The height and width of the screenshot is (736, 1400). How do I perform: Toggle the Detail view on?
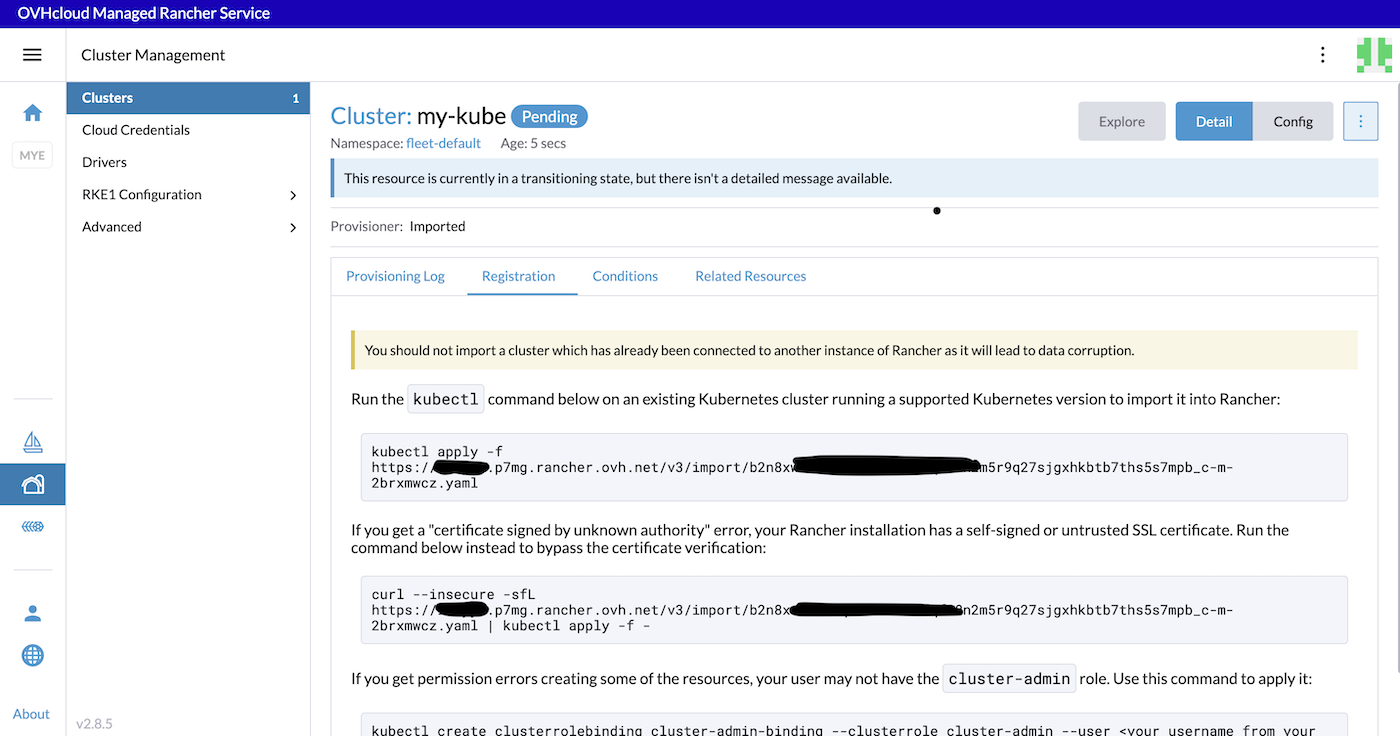point(1213,121)
